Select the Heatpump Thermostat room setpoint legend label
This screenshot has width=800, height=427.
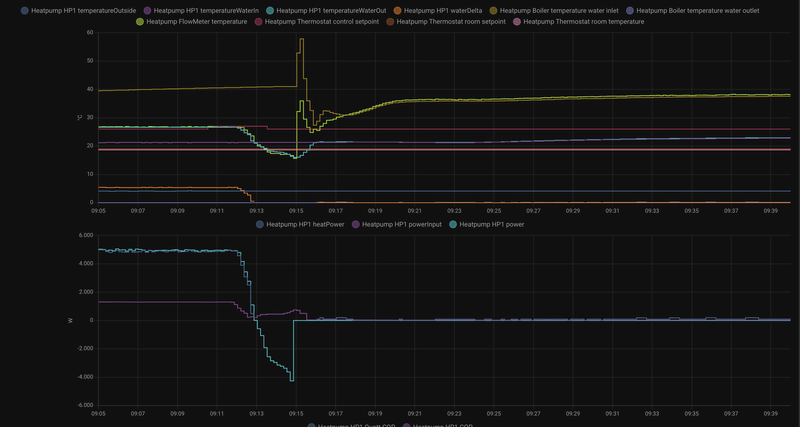pyautogui.click(x=451, y=21)
